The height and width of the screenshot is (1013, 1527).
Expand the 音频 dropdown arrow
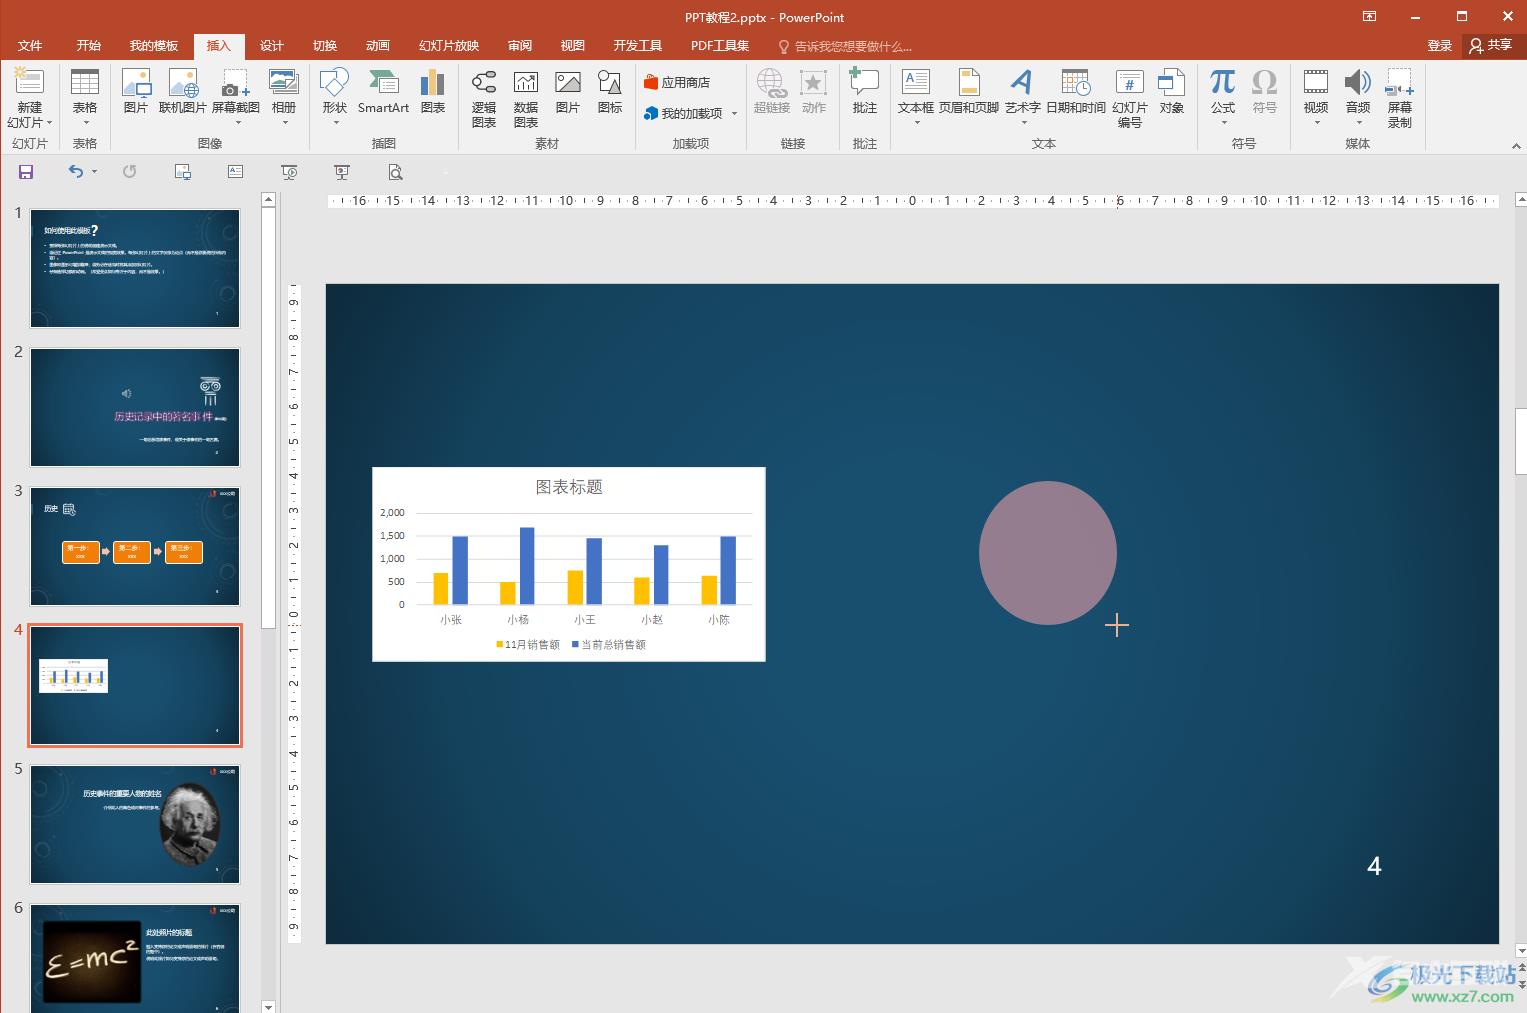[1359, 123]
